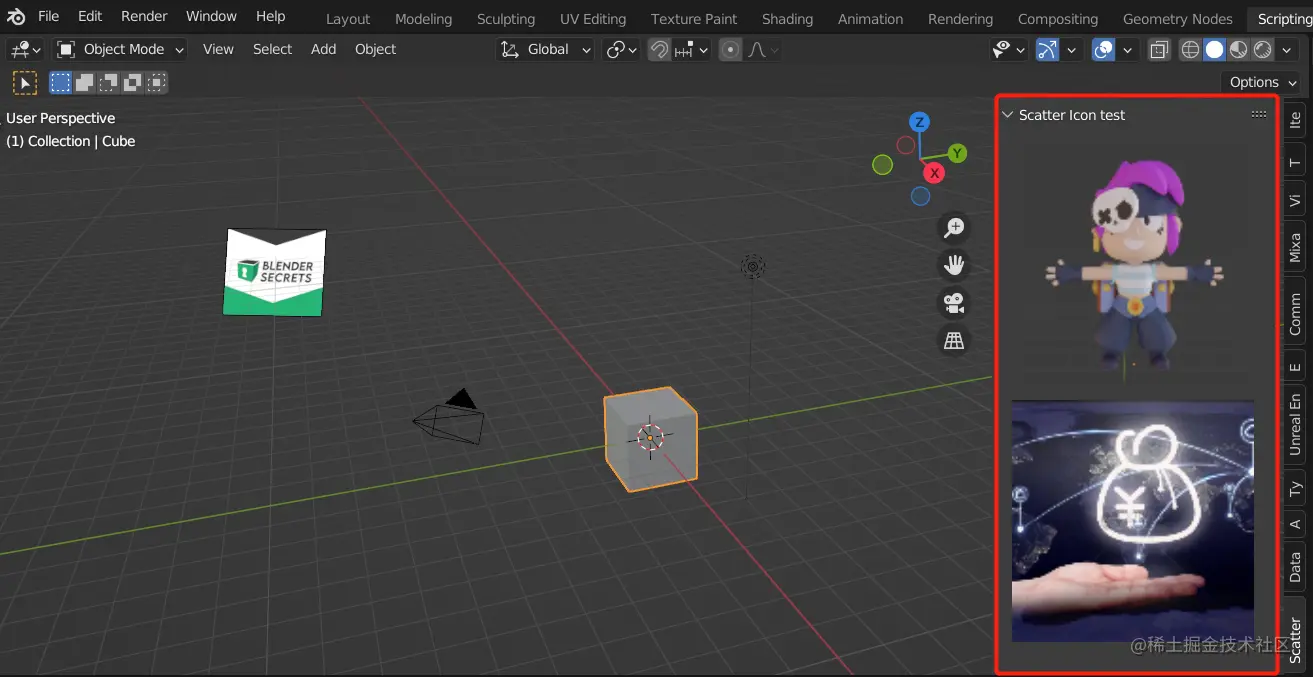Choose Subtract existing selection mode icon

109,83
